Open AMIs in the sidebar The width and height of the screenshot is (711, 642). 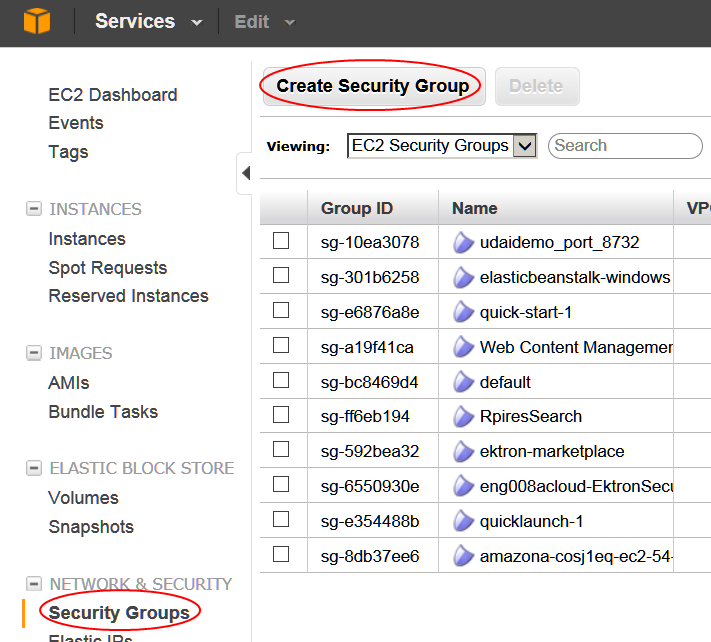click(69, 383)
